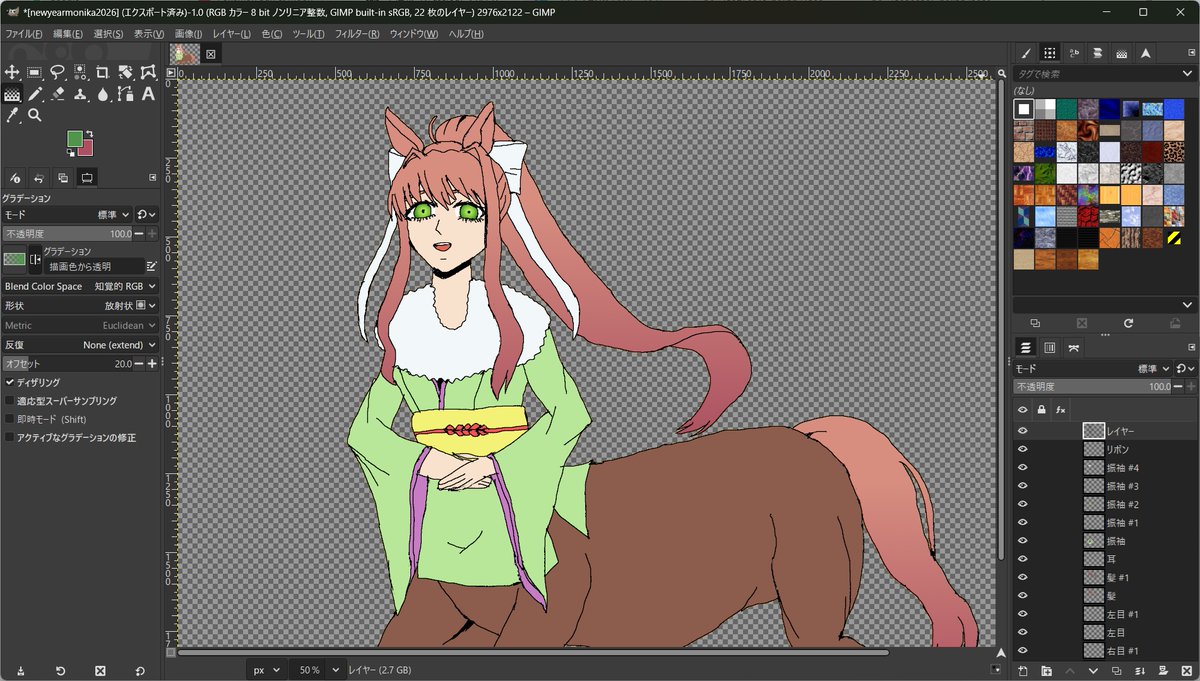
Task: Select the Warp/Cage Transform tool
Action: pyautogui.click(x=148, y=72)
